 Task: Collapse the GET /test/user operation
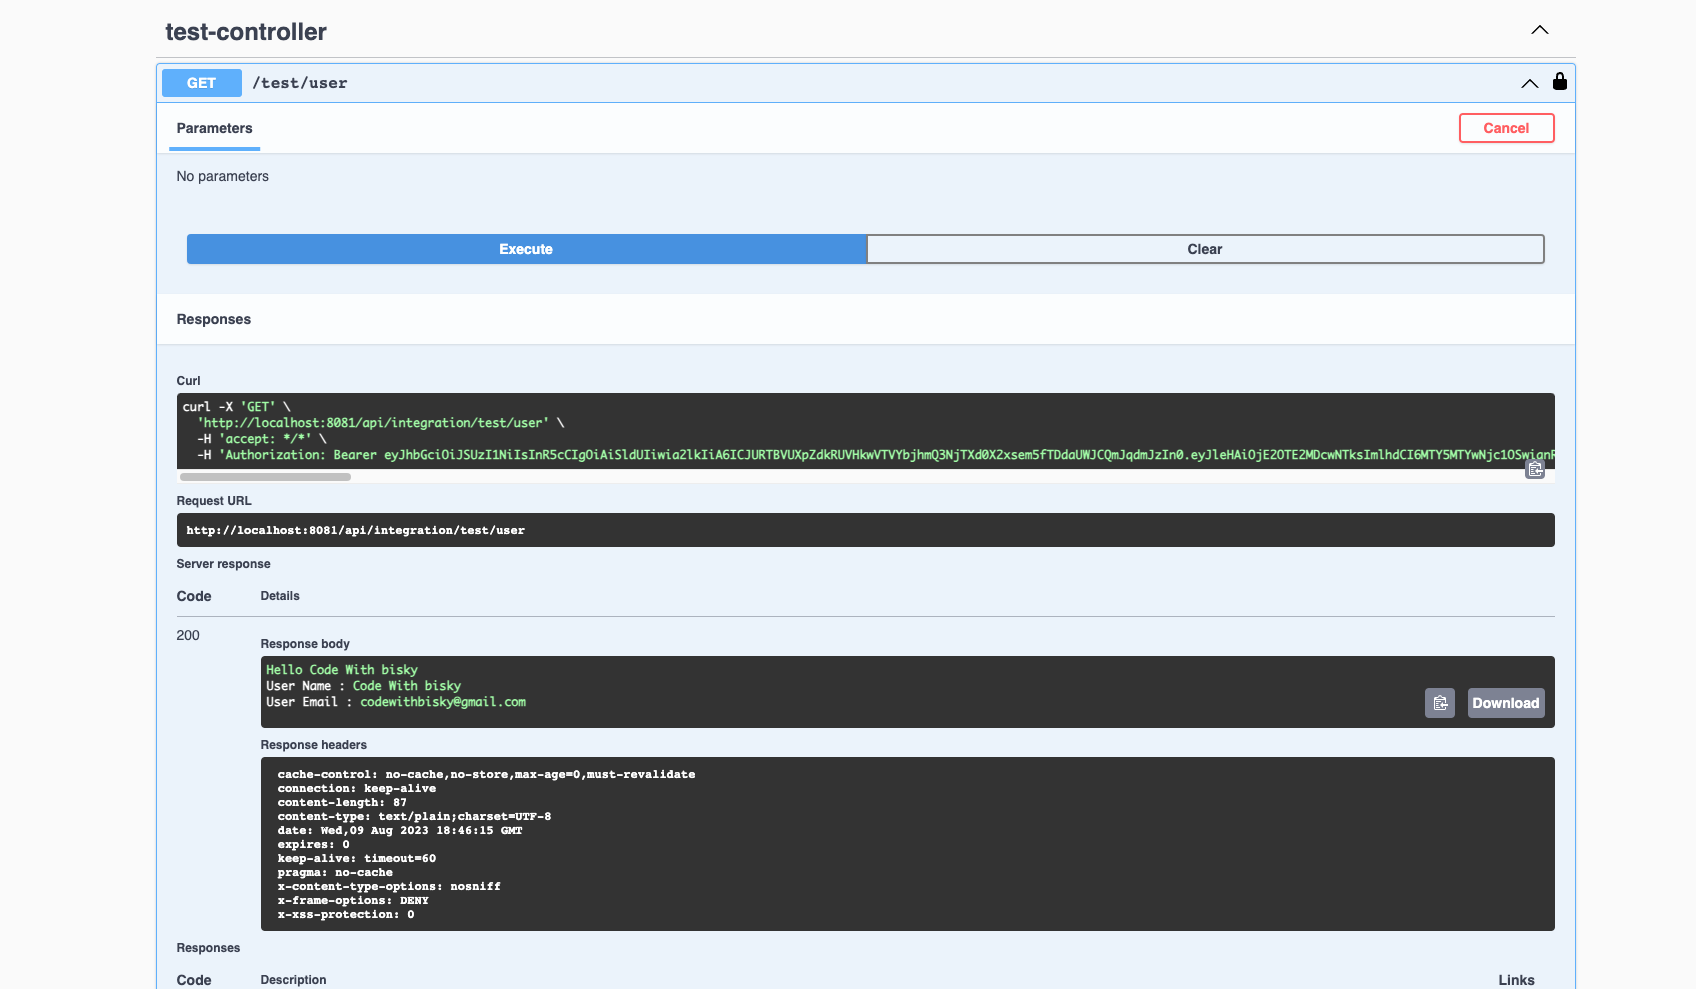tap(1529, 83)
